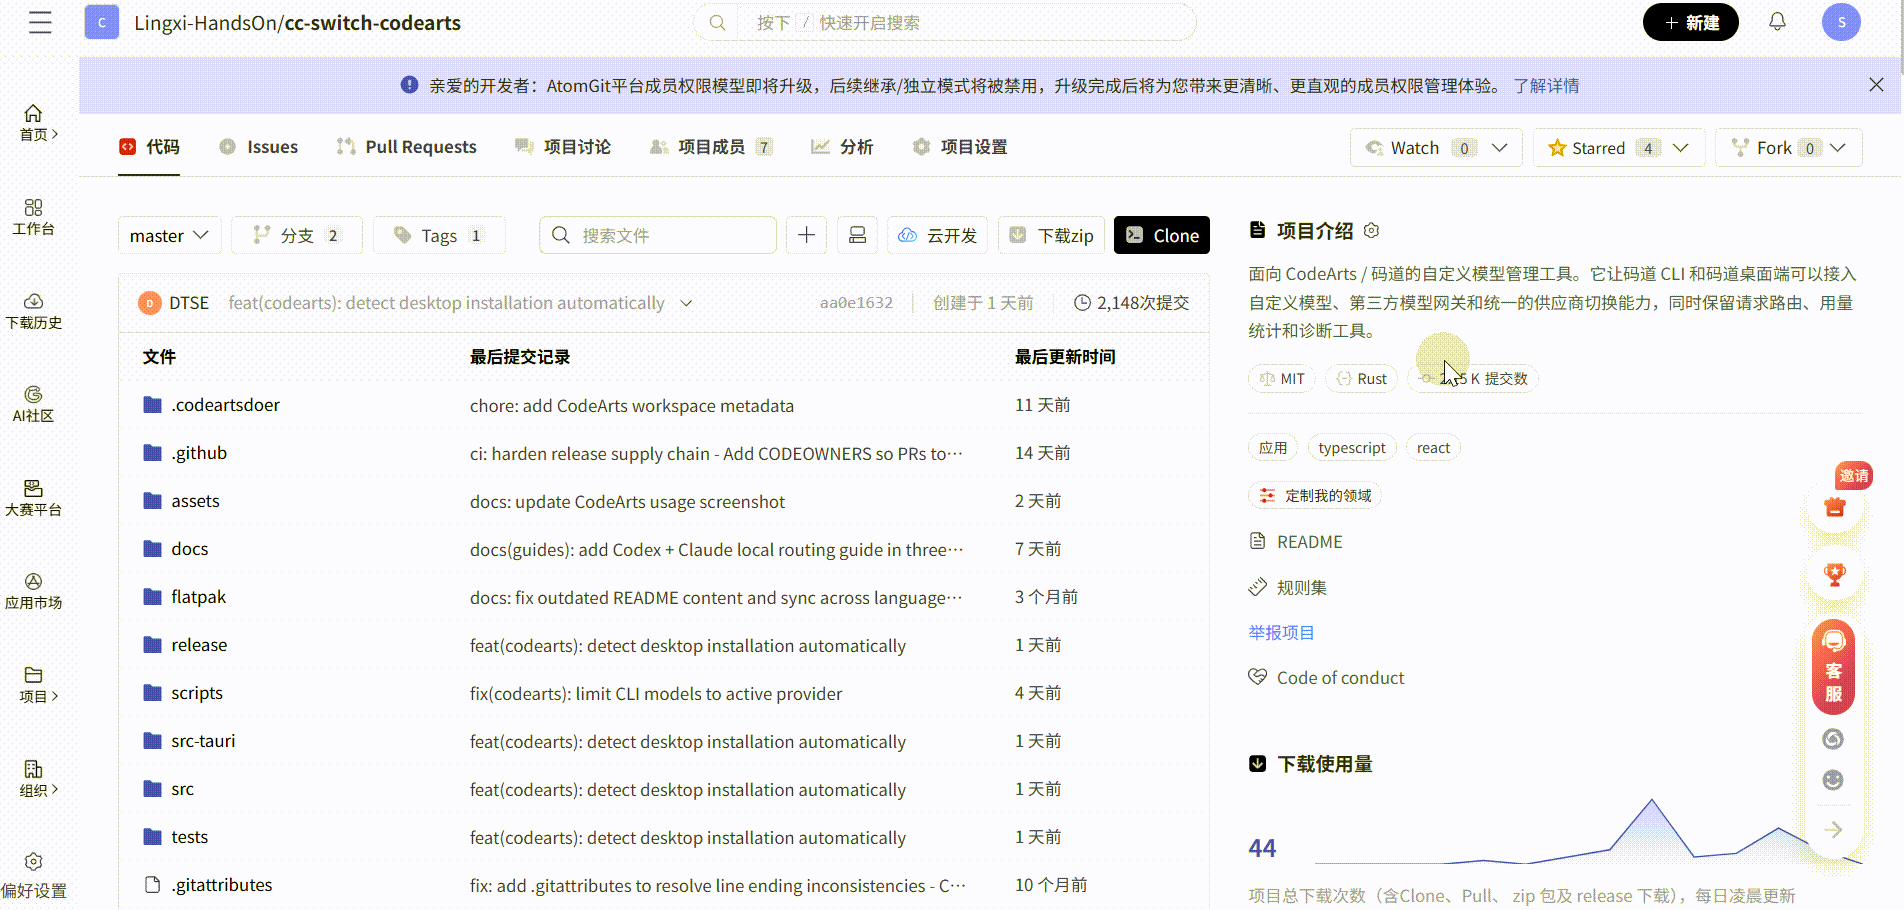Click the project avatar icon
The height and width of the screenshot is (910, 1904).
pos(102,22)
